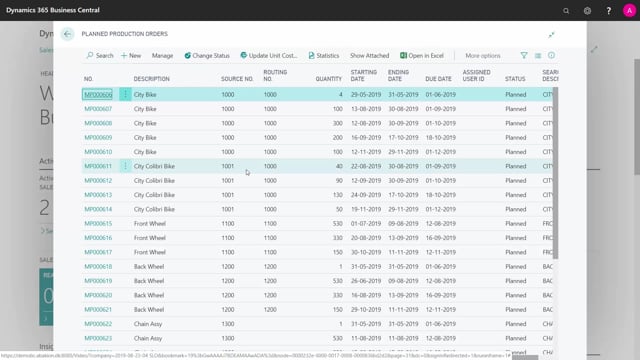Click Change Status action
Image resolution: width=640 pixels, height=360 pixels.
(x=207, y=56)
